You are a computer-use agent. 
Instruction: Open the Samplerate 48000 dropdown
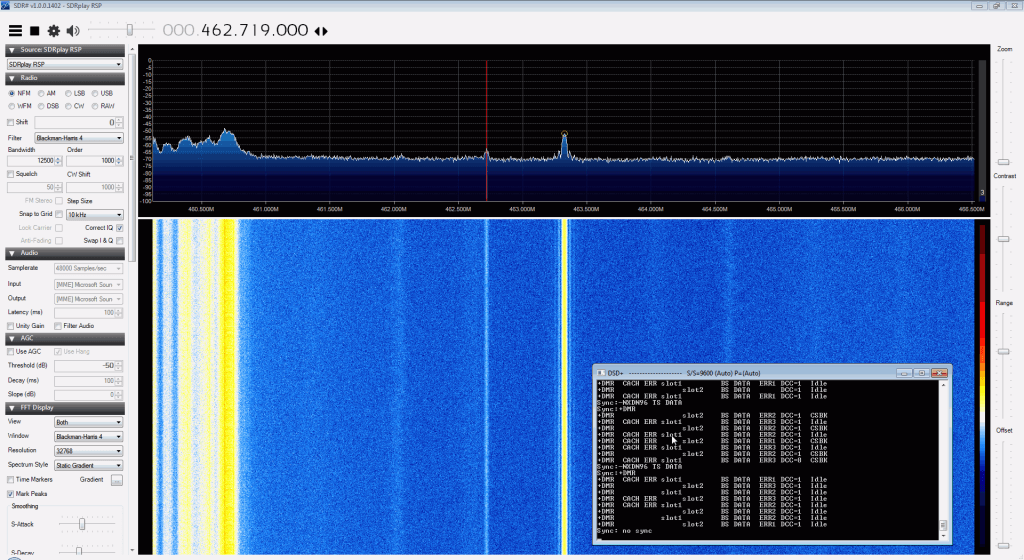88,268
